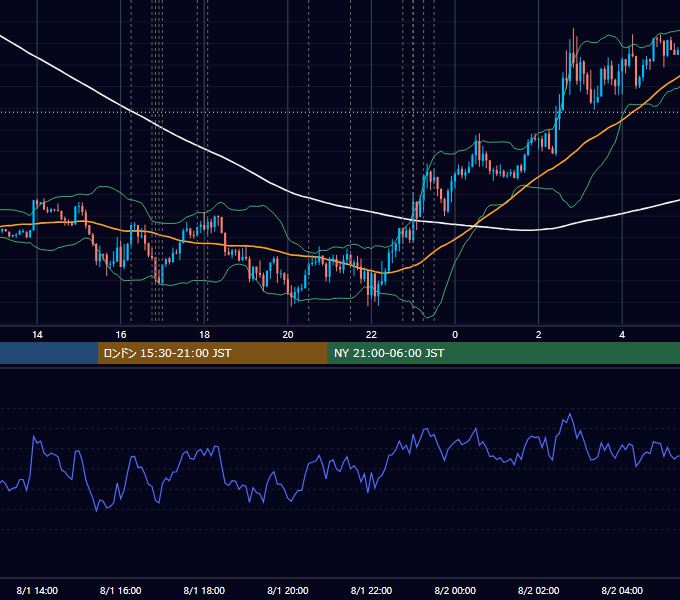Click the 8/1 16:00 time label
The width and height of the screenshot is (680, 600).
click(x=121, y=590)
